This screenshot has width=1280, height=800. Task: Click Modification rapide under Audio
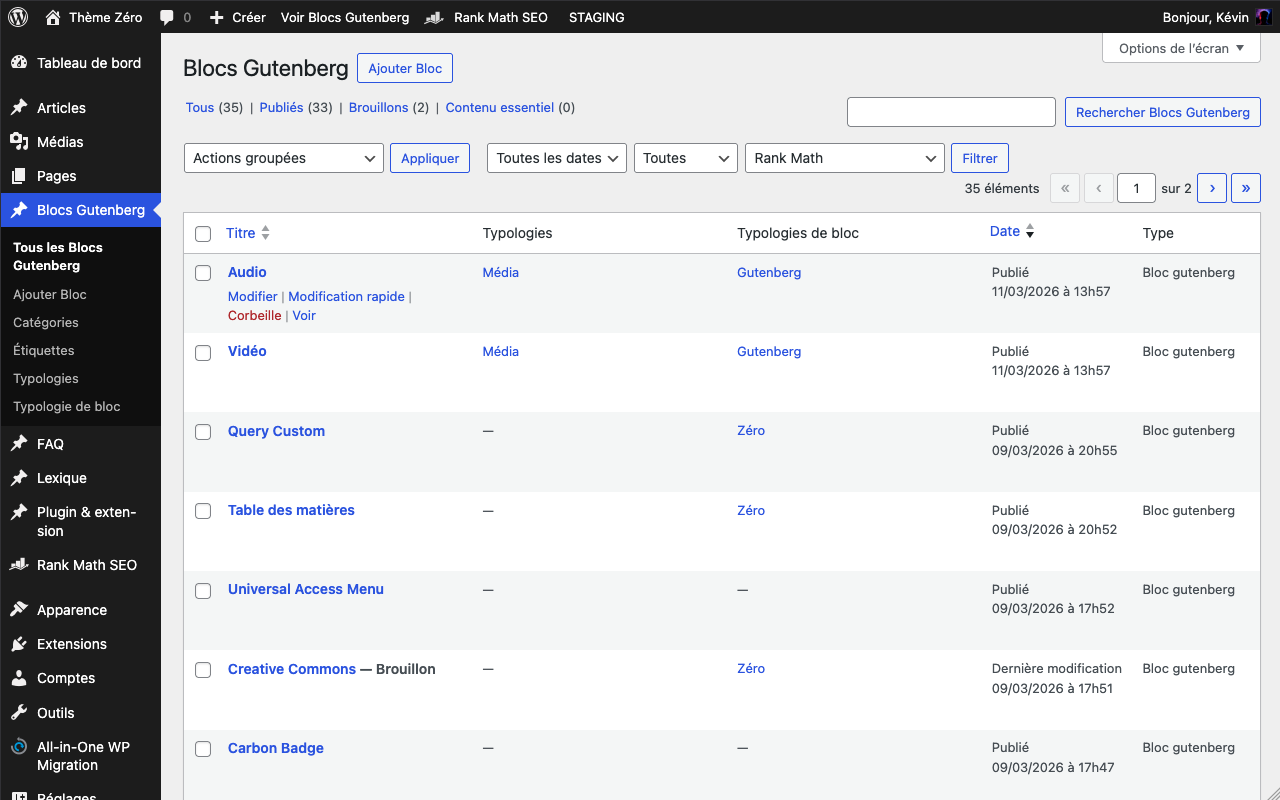346,296
